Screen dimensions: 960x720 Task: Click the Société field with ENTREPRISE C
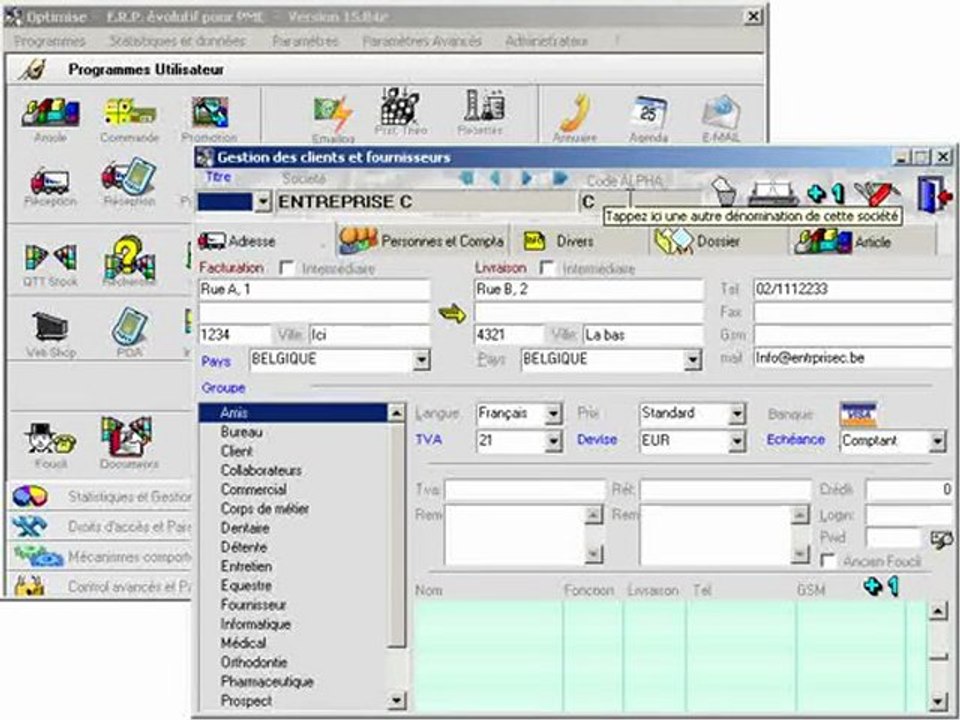[426, 202]
